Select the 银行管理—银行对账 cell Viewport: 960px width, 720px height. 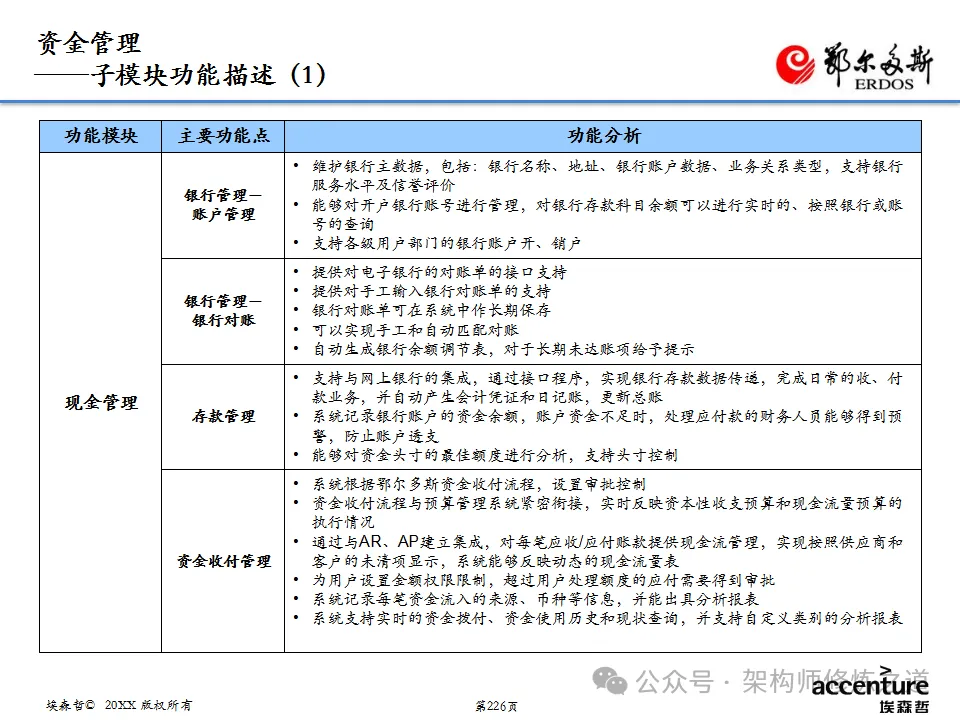coord(223,311)
